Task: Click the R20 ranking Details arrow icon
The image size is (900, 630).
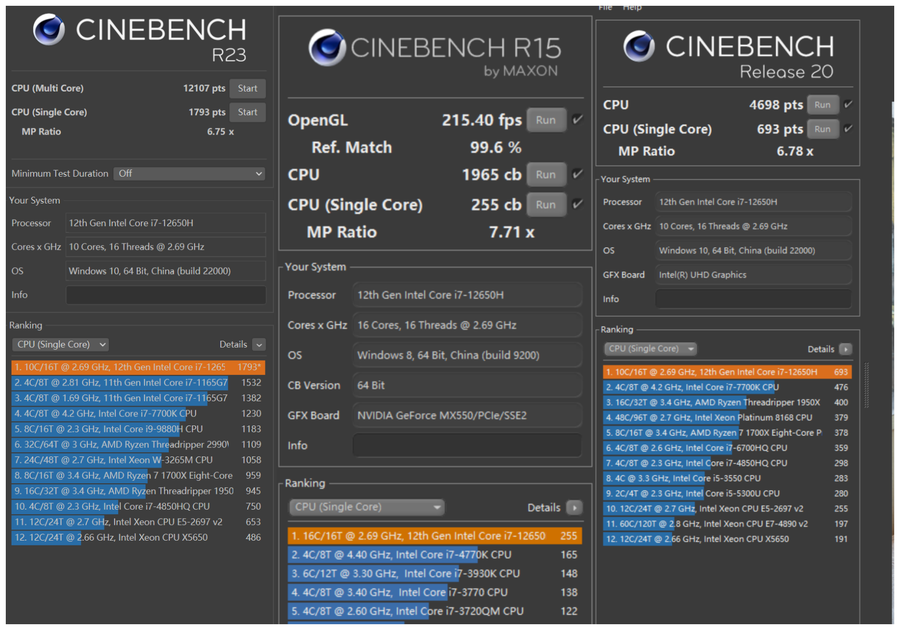Action: [845, 349]
